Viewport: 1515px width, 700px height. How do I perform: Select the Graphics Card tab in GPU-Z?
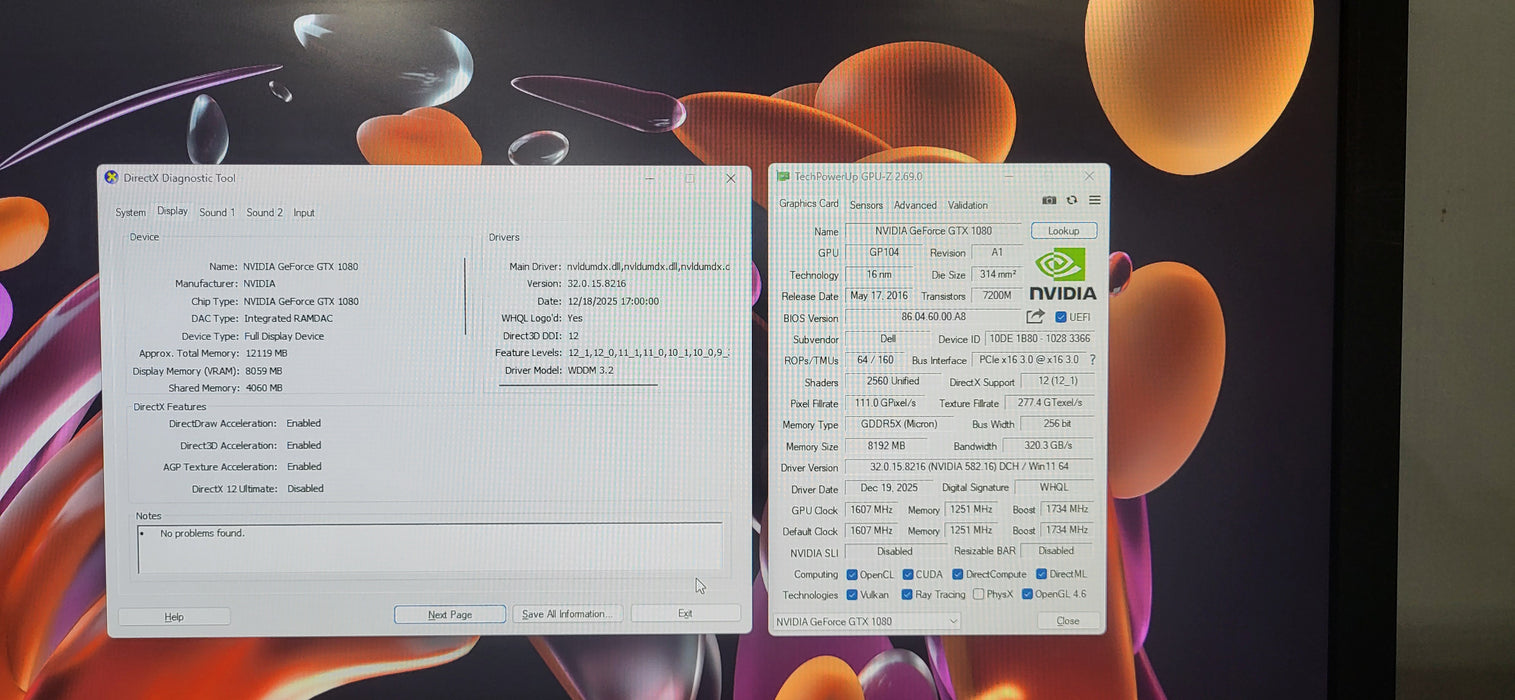point(809,204)
